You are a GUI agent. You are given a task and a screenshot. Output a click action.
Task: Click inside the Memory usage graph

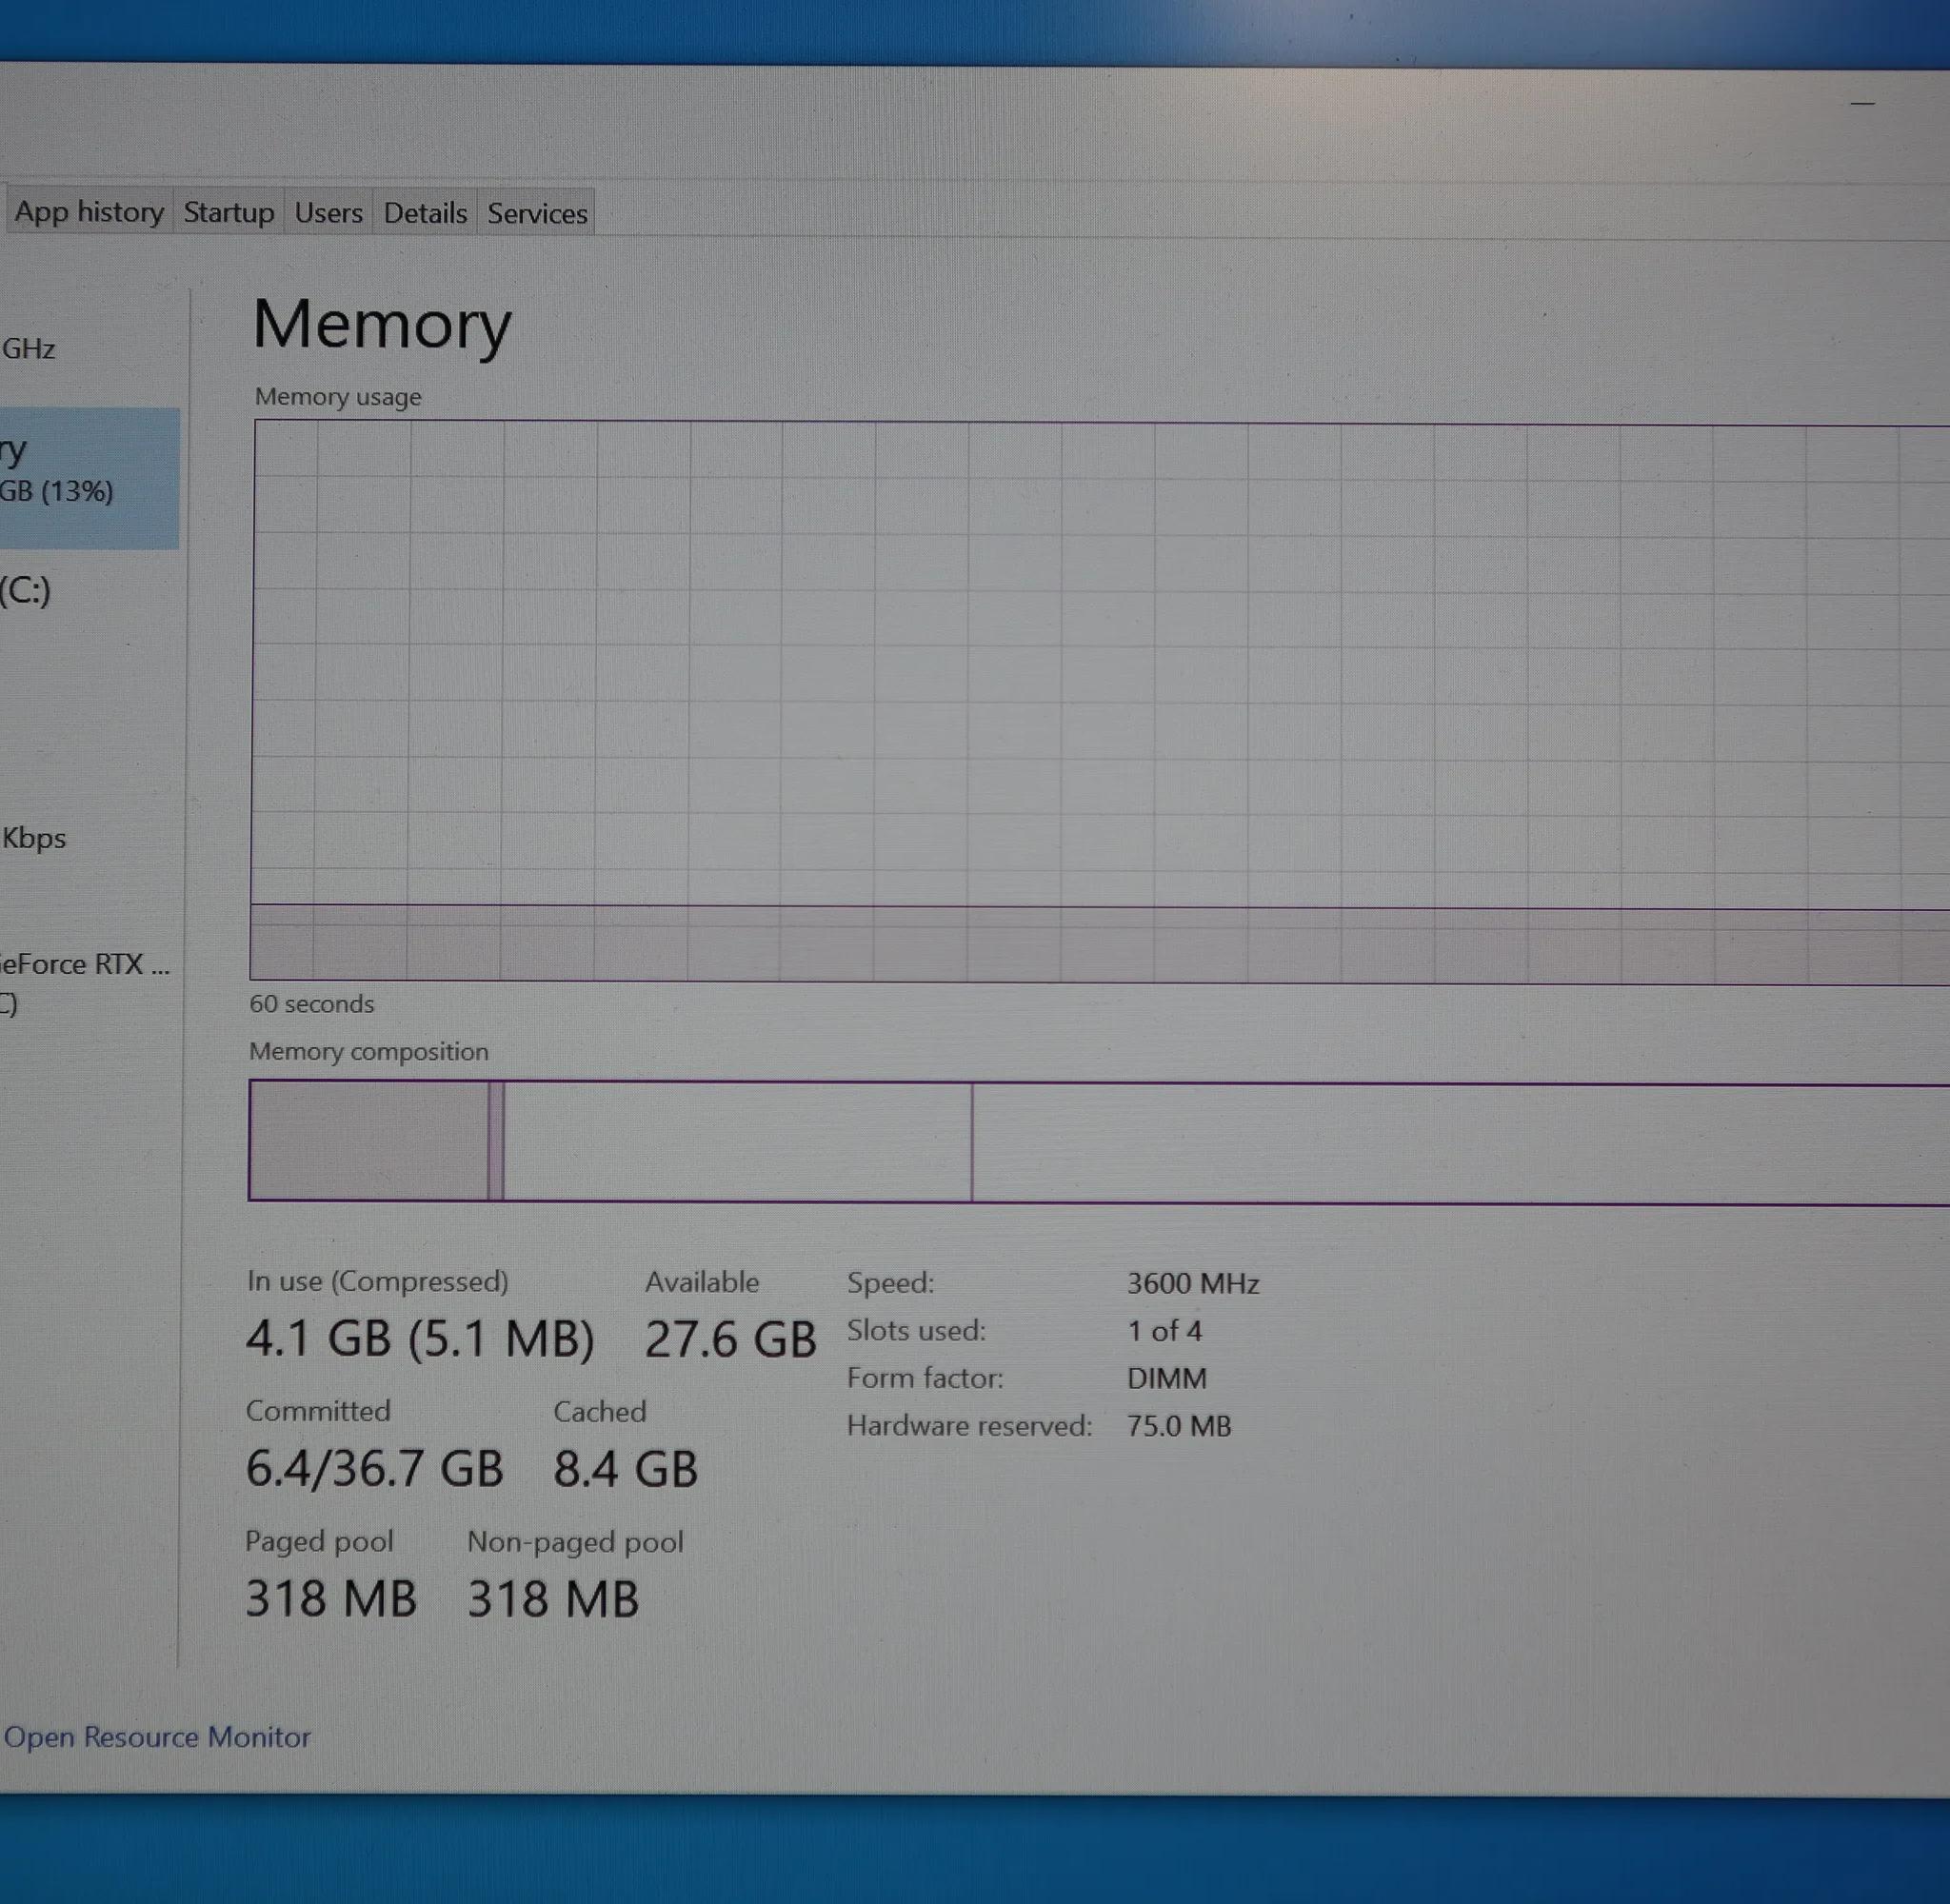[1100, 701]
